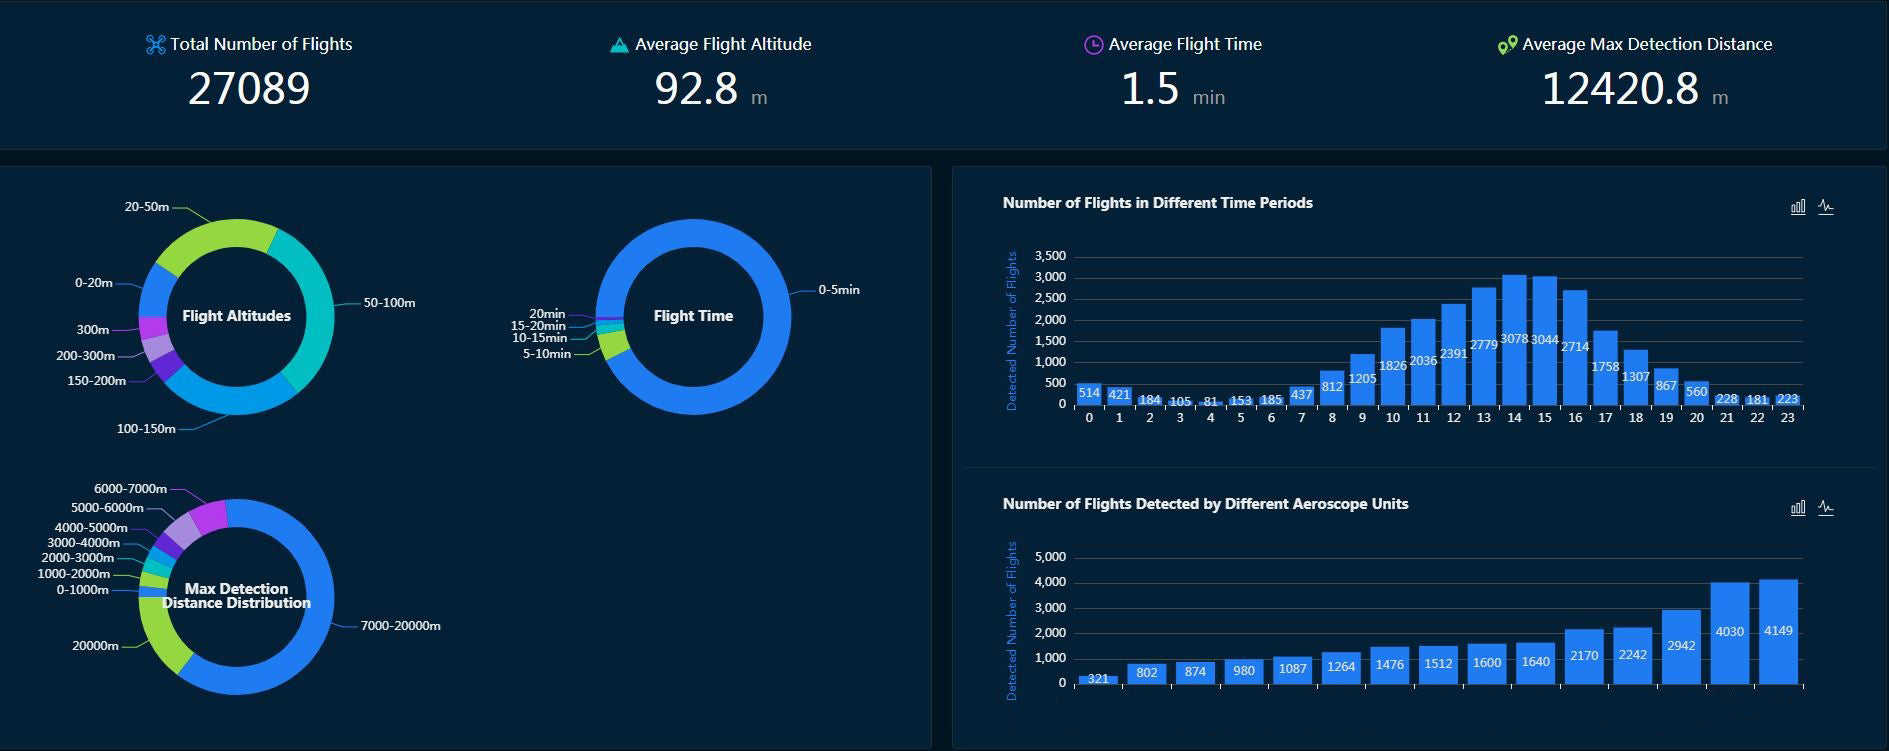Screen dimensions: 1889x751
Task: Click the 3044 bar at hour 15
Action: pyautogui.click(x=1545, y=341)
